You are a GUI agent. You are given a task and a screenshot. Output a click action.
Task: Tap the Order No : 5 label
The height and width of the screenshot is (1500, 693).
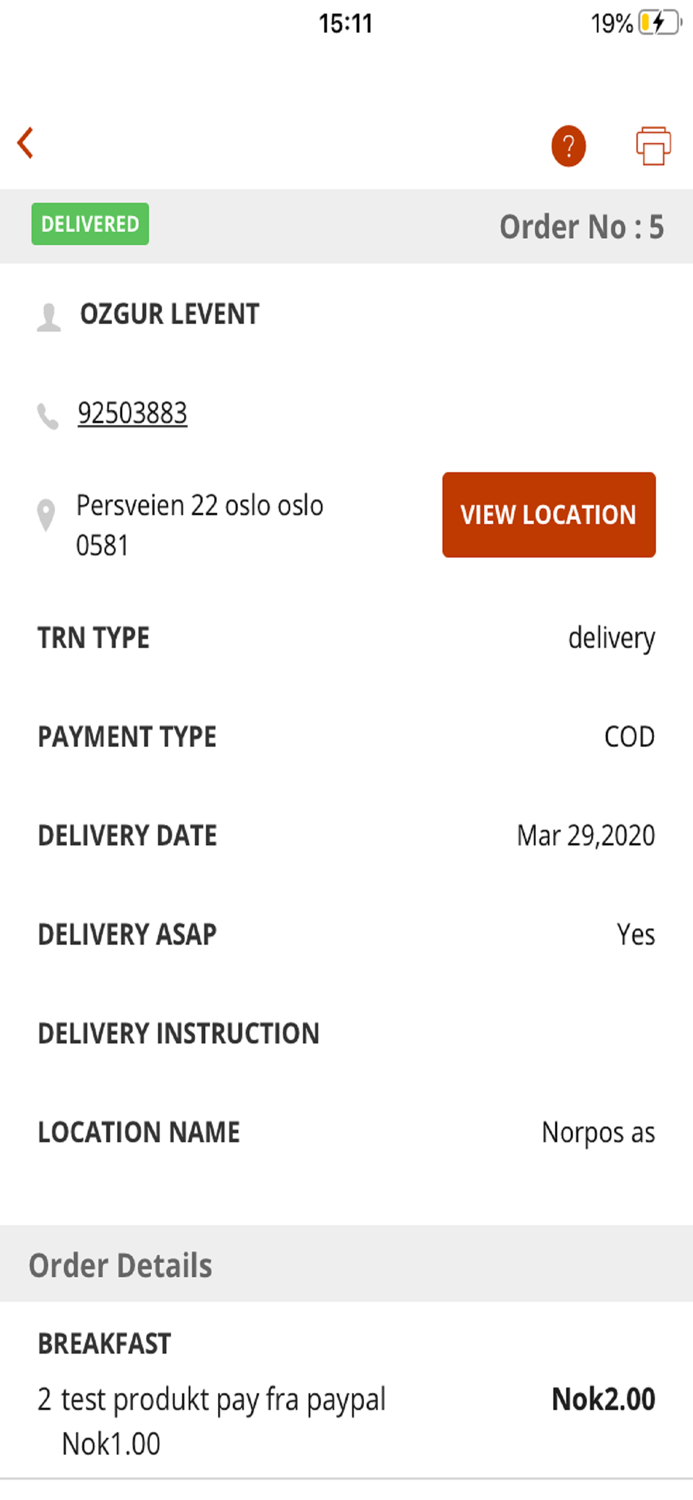pos(580,226)
